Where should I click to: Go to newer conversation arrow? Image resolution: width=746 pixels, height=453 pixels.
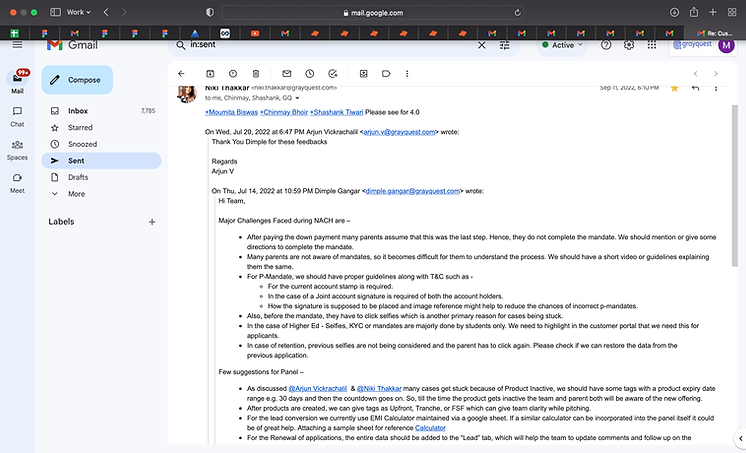tap(696, 74)
